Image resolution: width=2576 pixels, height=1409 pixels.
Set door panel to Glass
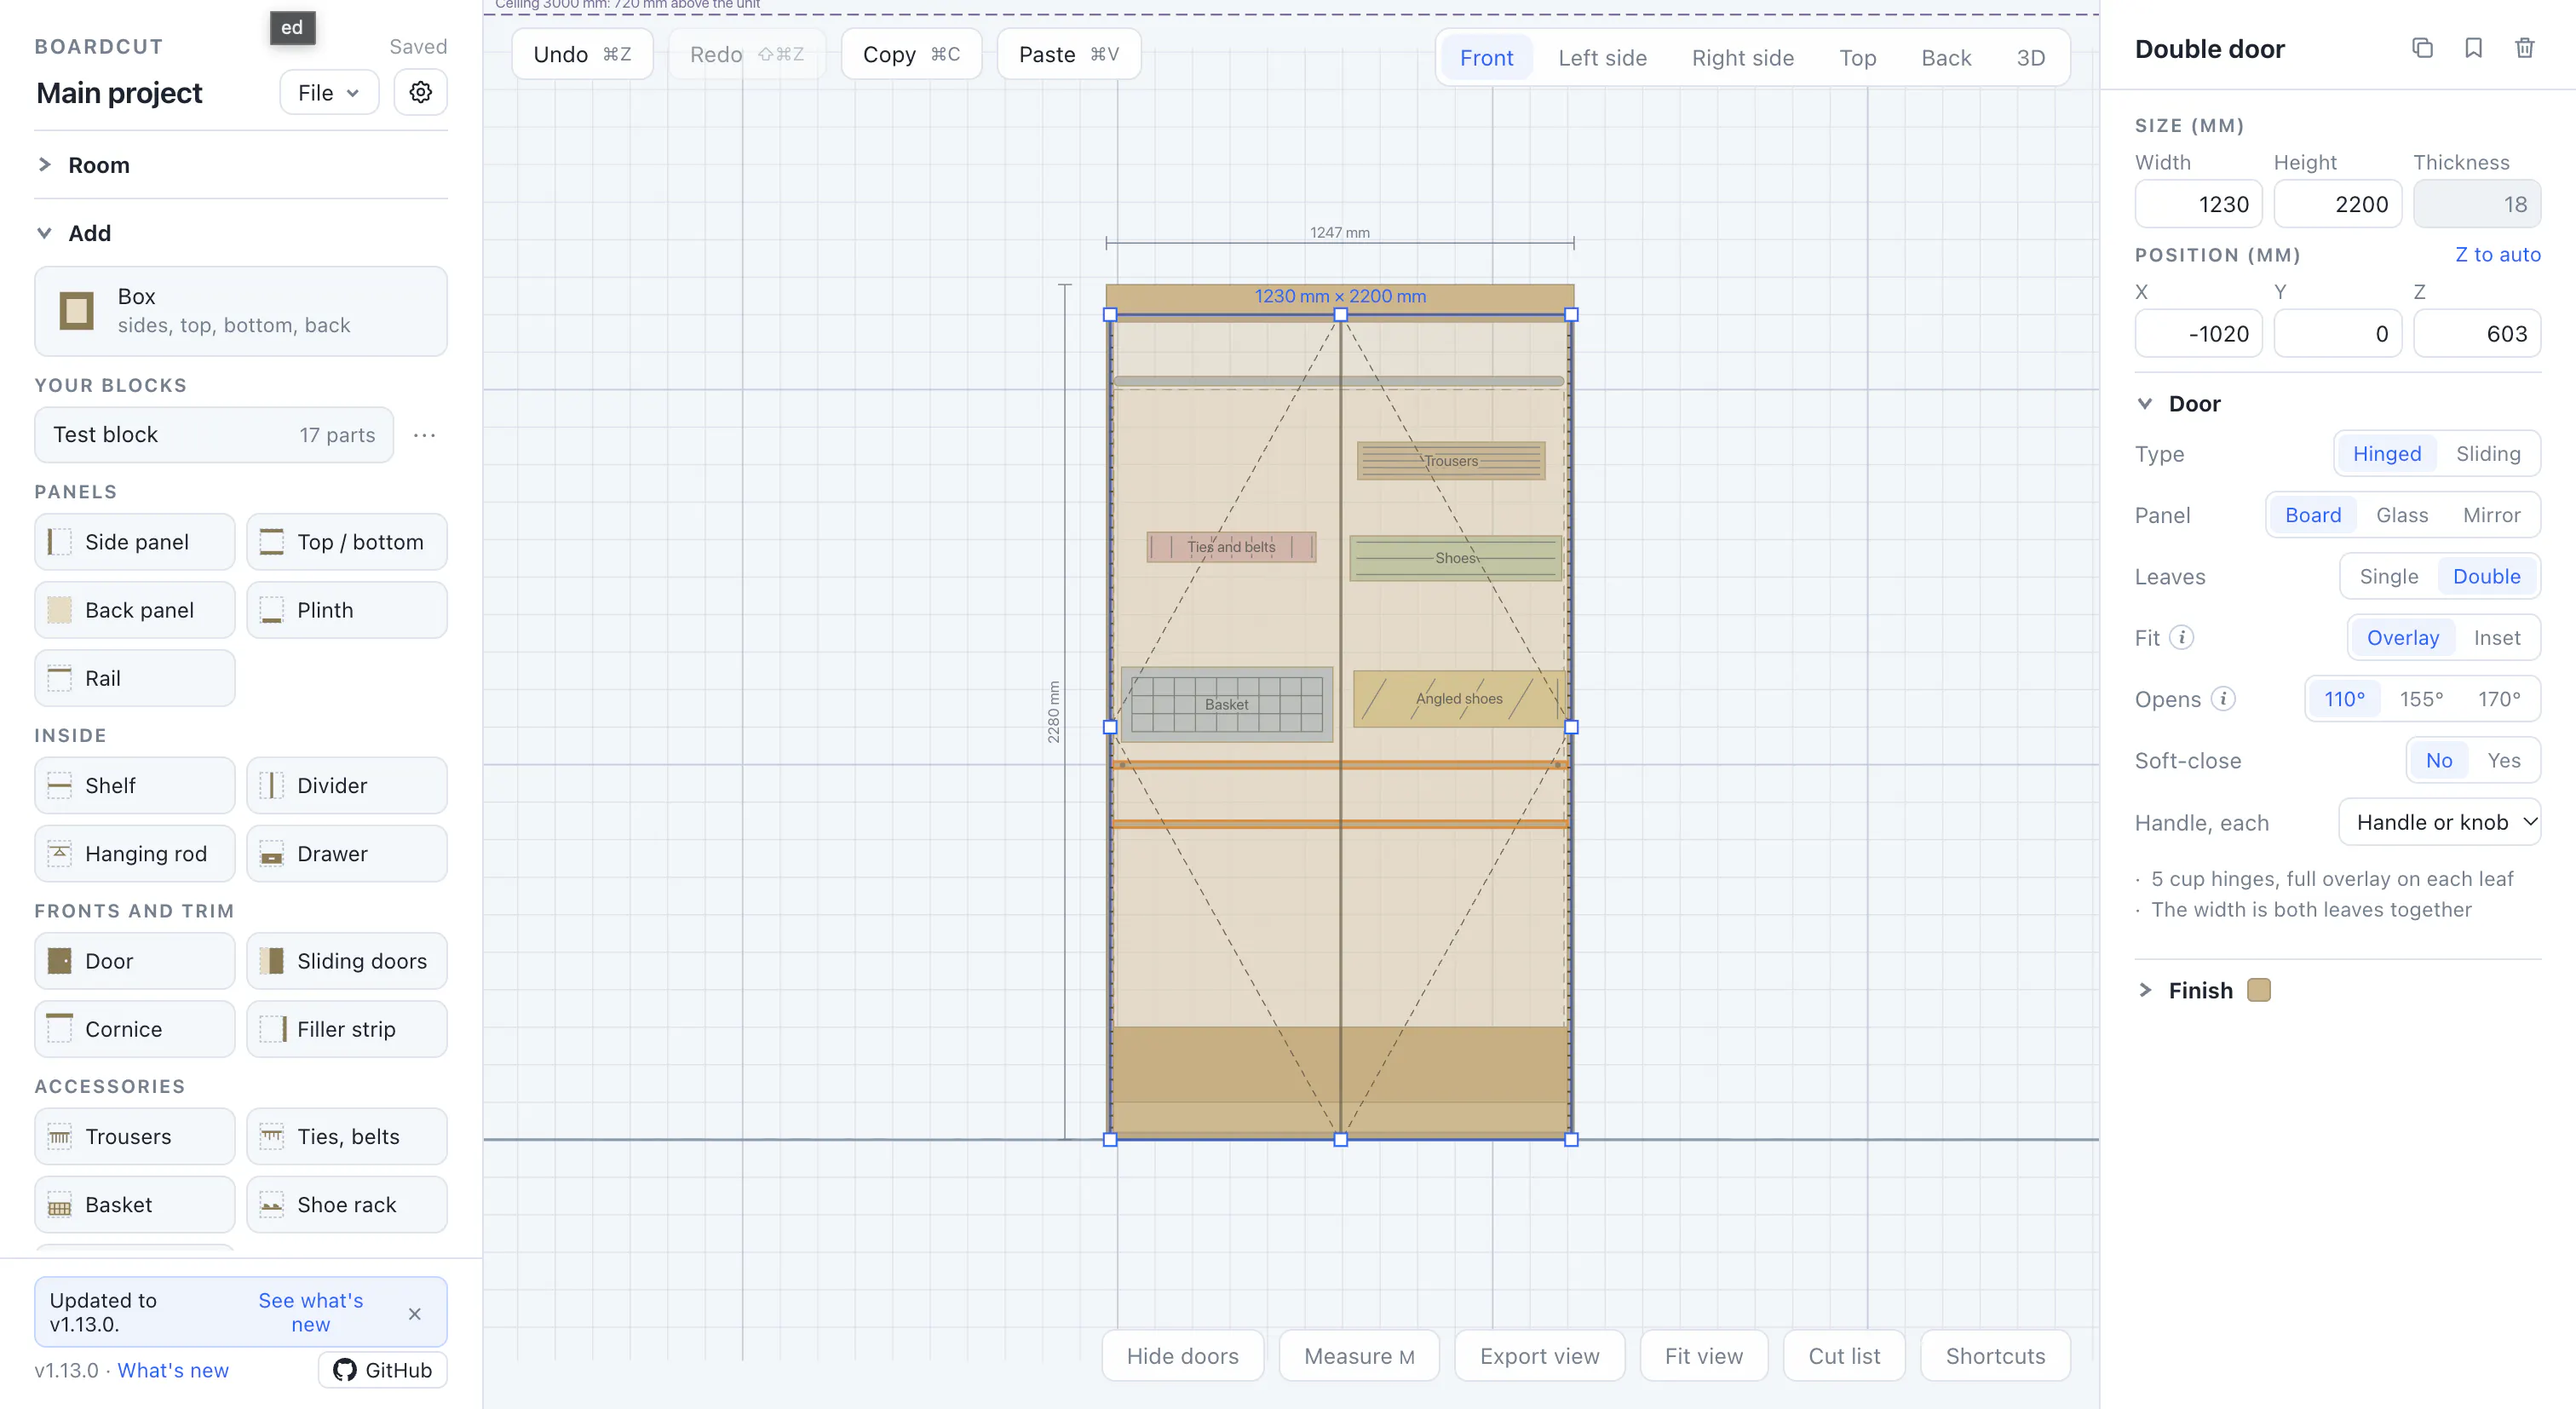tap(2402, 515)
